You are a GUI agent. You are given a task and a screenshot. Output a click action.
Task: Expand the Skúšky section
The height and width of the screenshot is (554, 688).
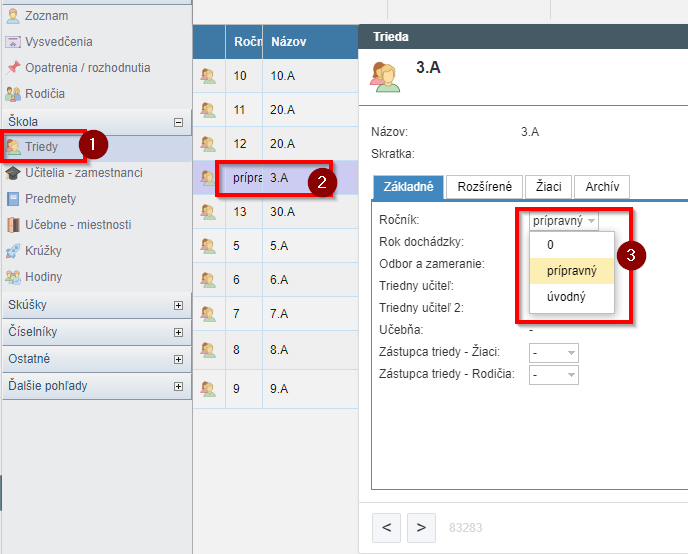tap(179, 306)
